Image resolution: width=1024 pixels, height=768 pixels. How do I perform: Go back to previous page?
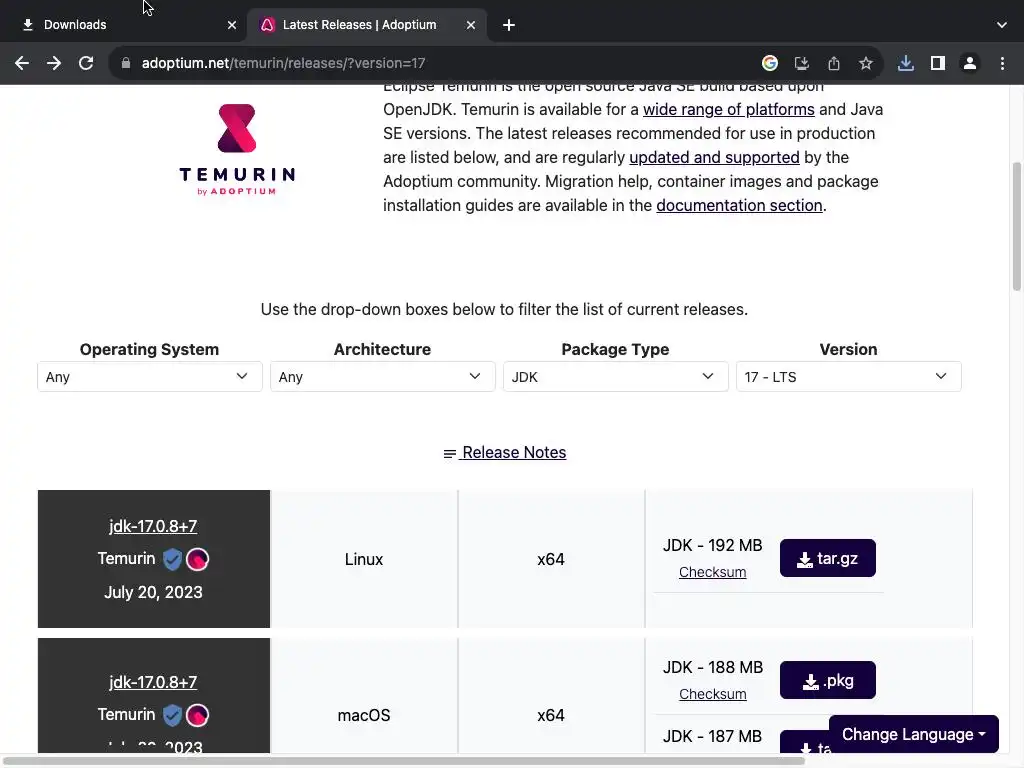pyautogui.click(x=22, y=63)
